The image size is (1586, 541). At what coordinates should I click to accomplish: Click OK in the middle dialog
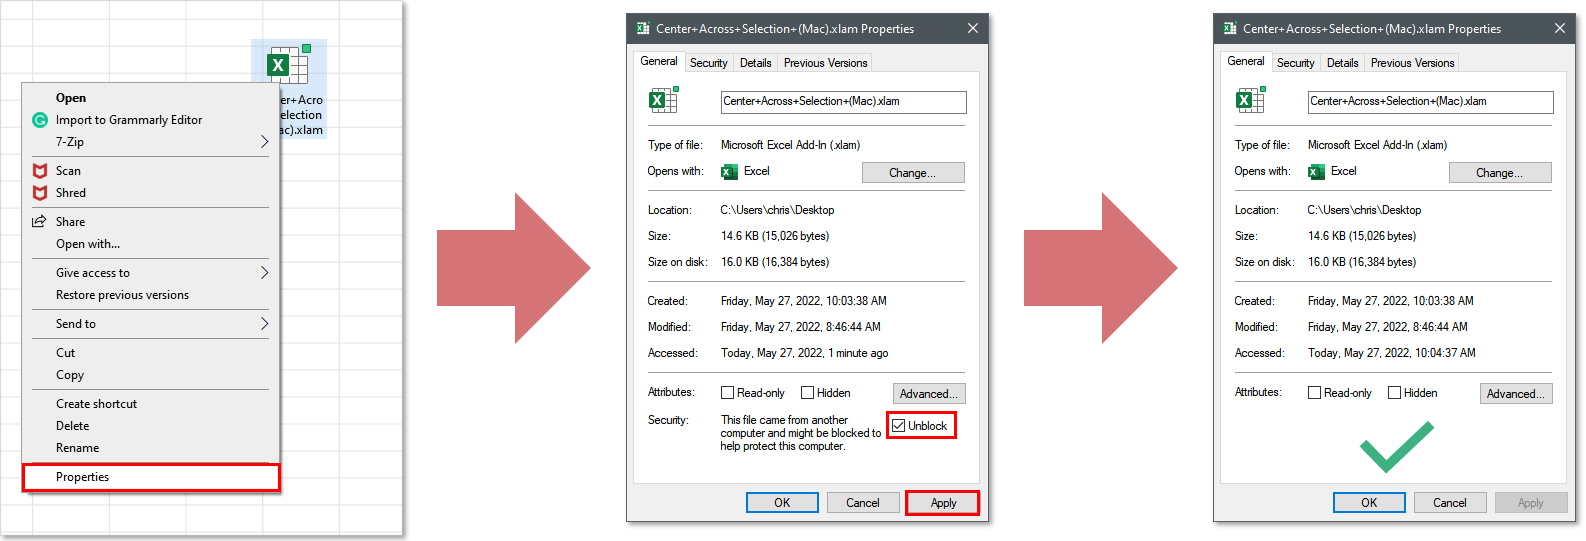pyautogui.click(x=782, y=503)
